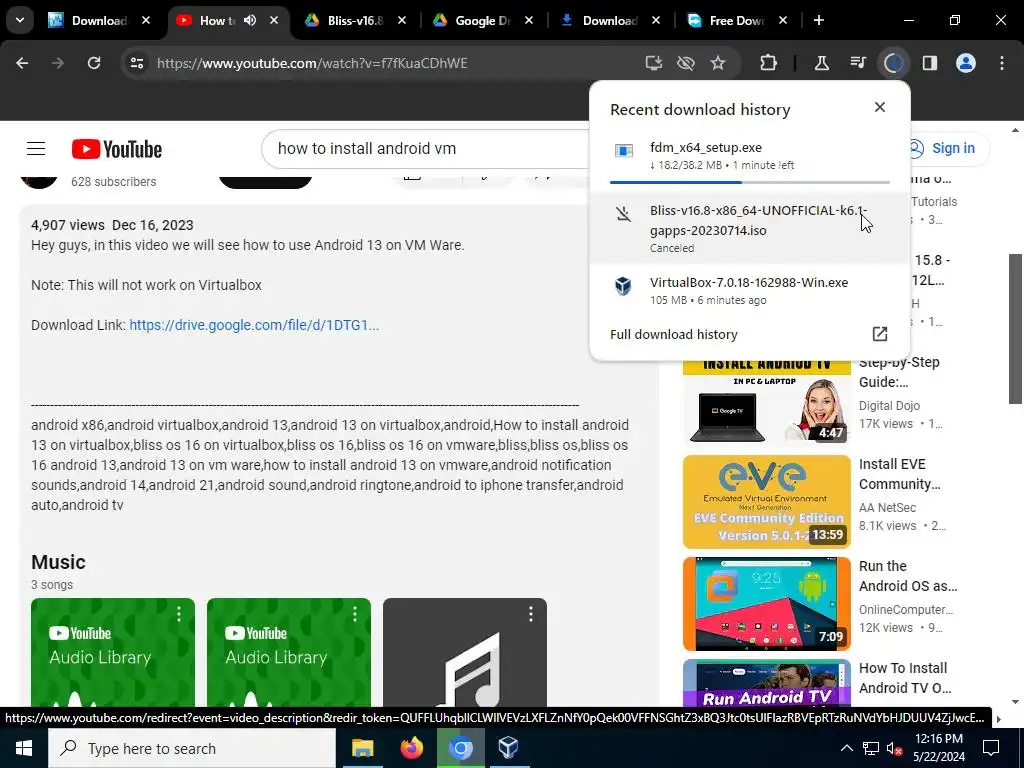Go back to the previous page

click(22, 63)
